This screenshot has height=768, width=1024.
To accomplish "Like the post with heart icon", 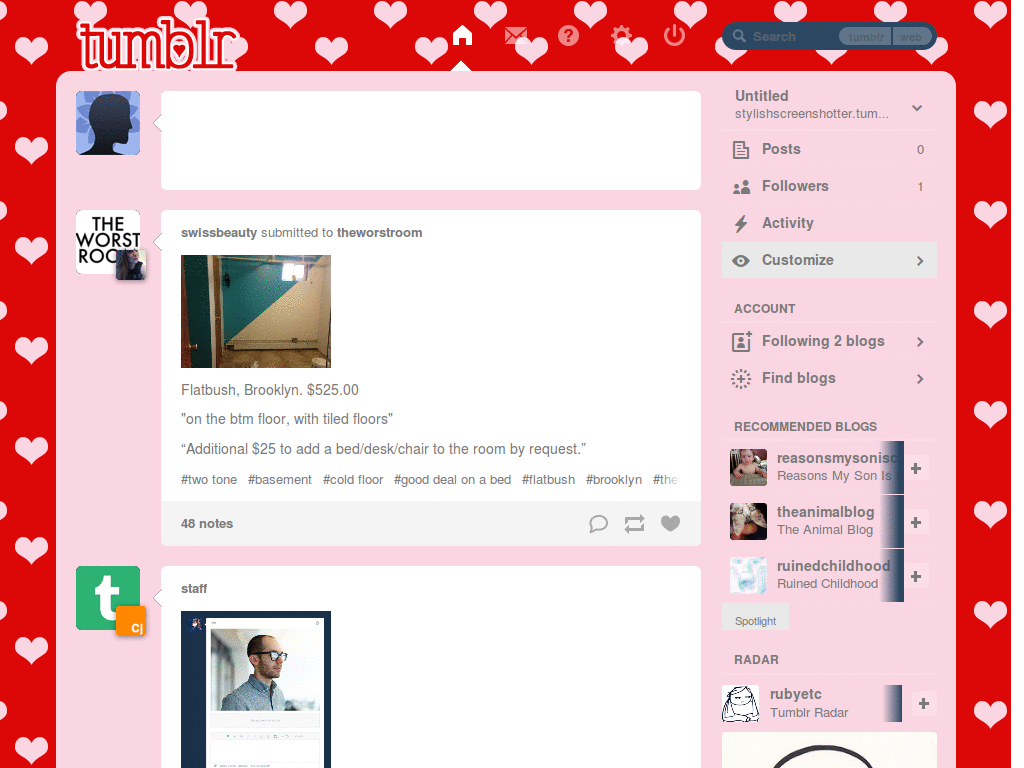I will pos(670,523).
